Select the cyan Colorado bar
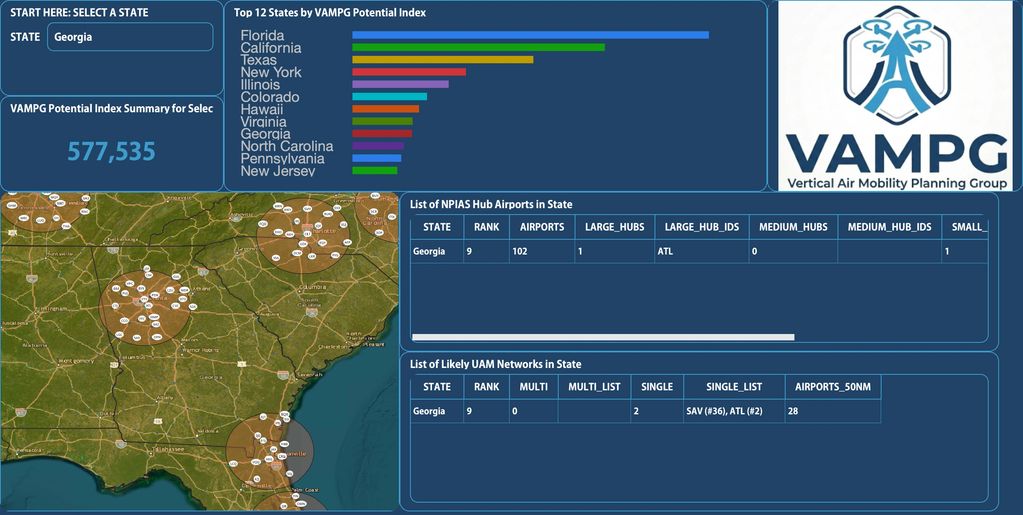This screenshot has width=1023, height=515. point(389,97)
